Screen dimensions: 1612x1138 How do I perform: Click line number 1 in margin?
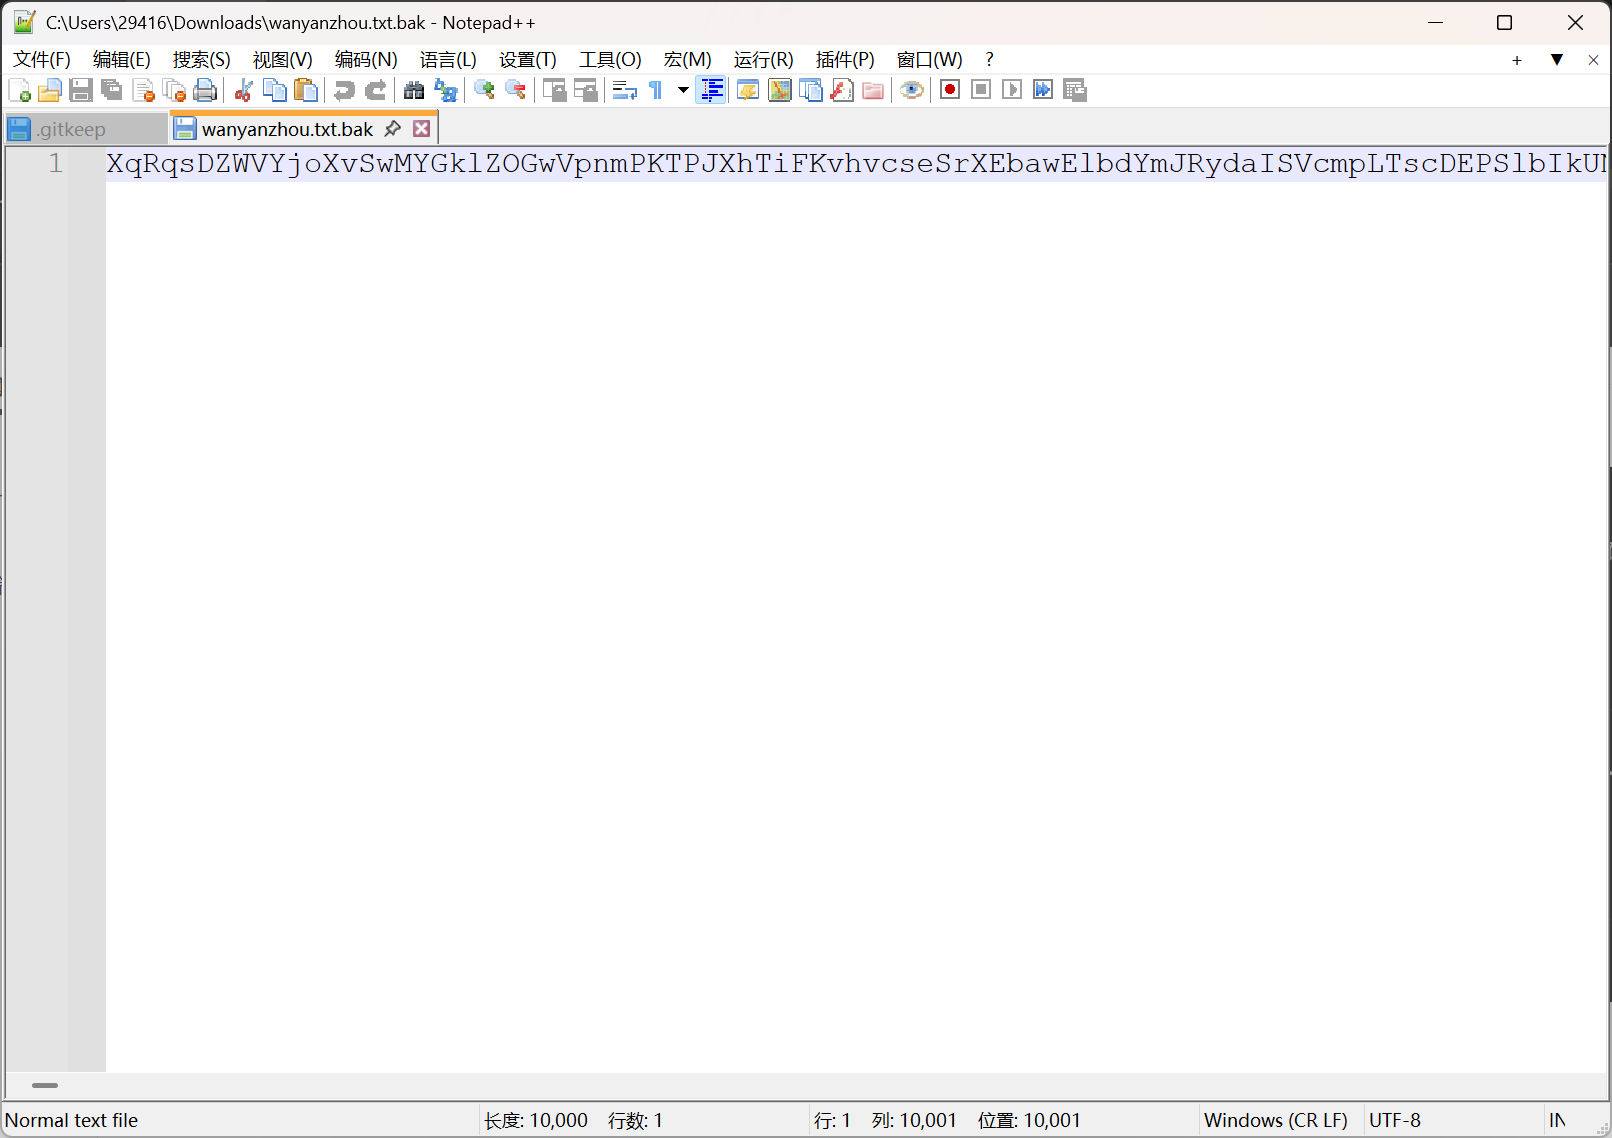coord(56,163)
